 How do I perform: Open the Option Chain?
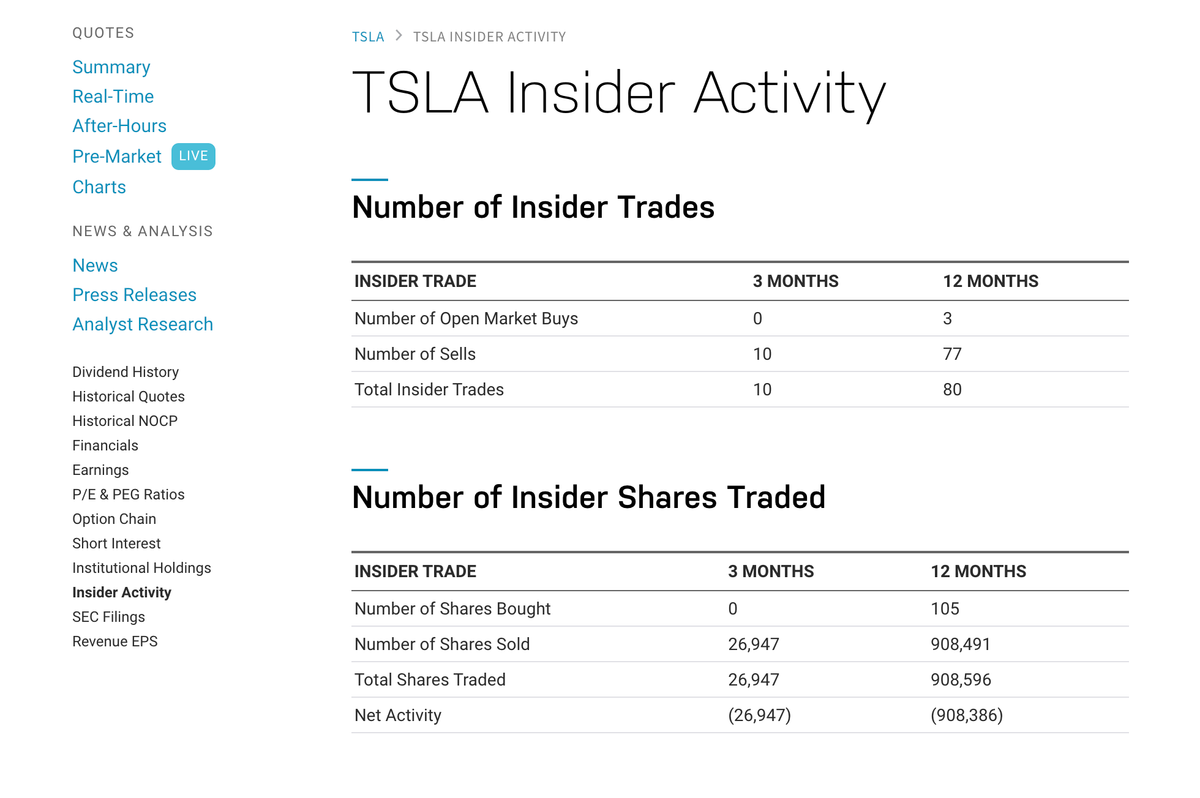[x=114, y=519]
